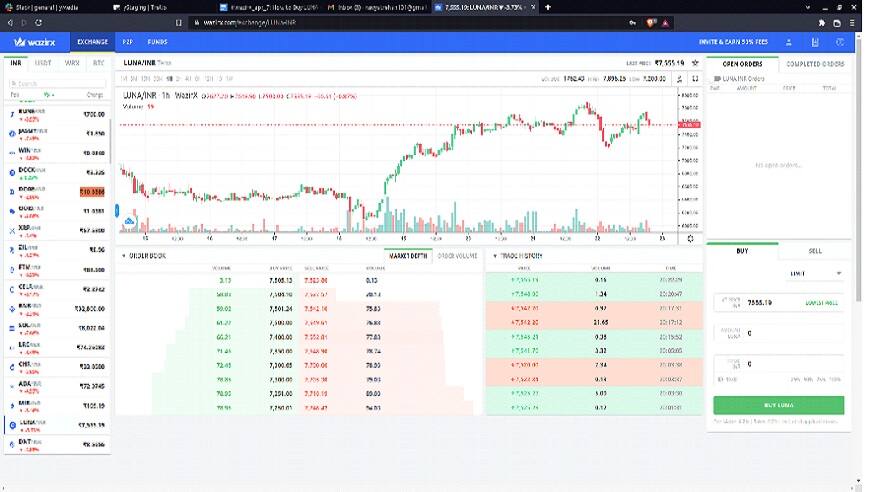Open the EXCHANGE navigation tab

(93, 42)
